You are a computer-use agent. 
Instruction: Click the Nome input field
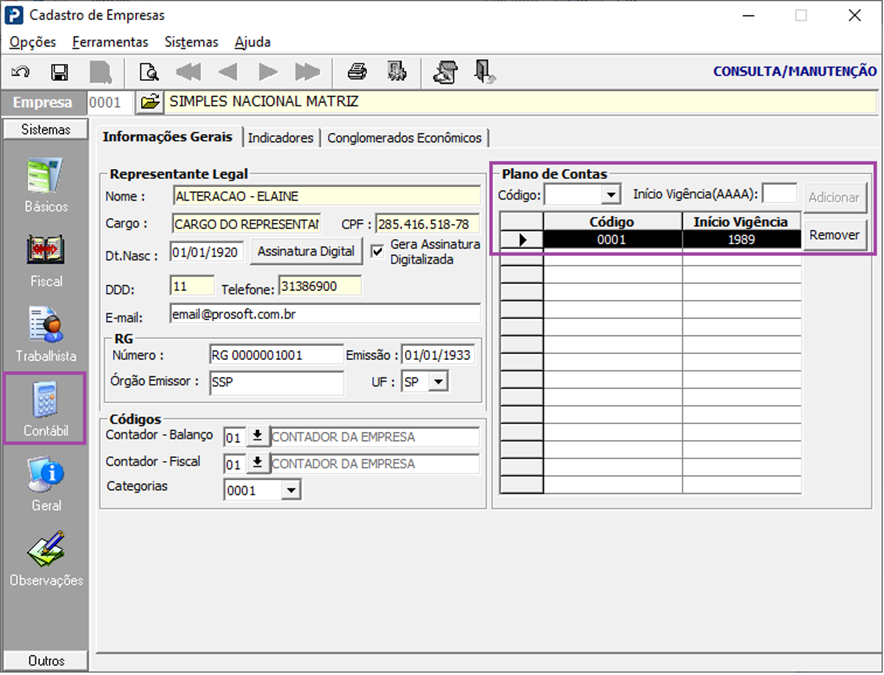click(x=326, y=196)
